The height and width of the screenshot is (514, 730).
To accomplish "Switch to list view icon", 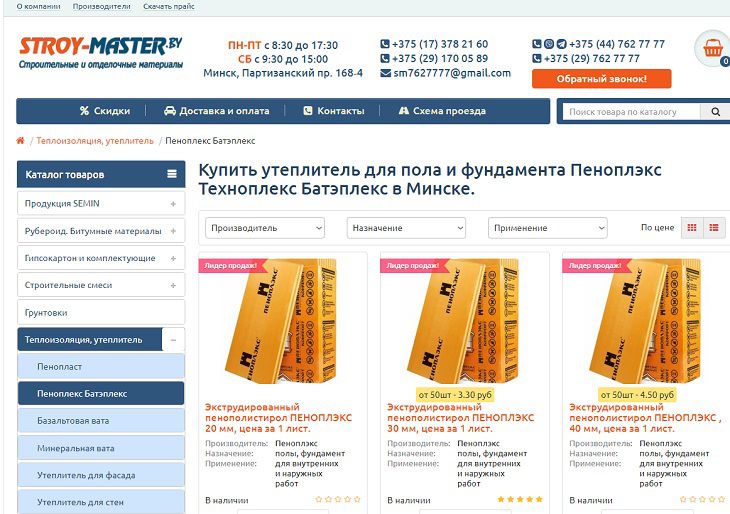I will [714, 228].
